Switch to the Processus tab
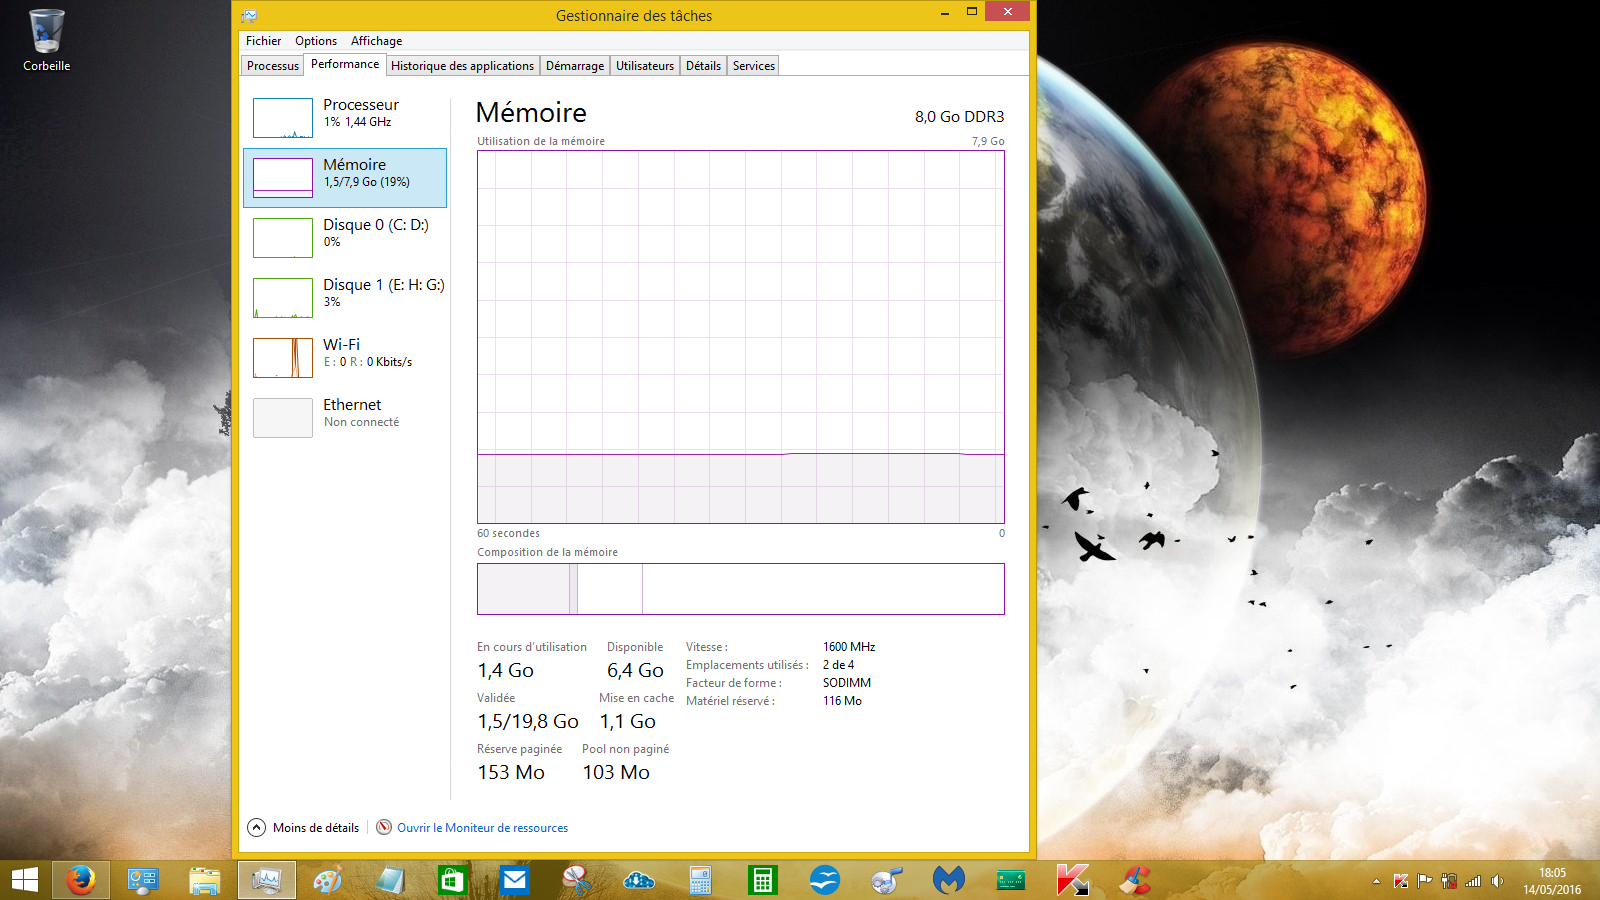1600x900 pixels. point(273,66)
